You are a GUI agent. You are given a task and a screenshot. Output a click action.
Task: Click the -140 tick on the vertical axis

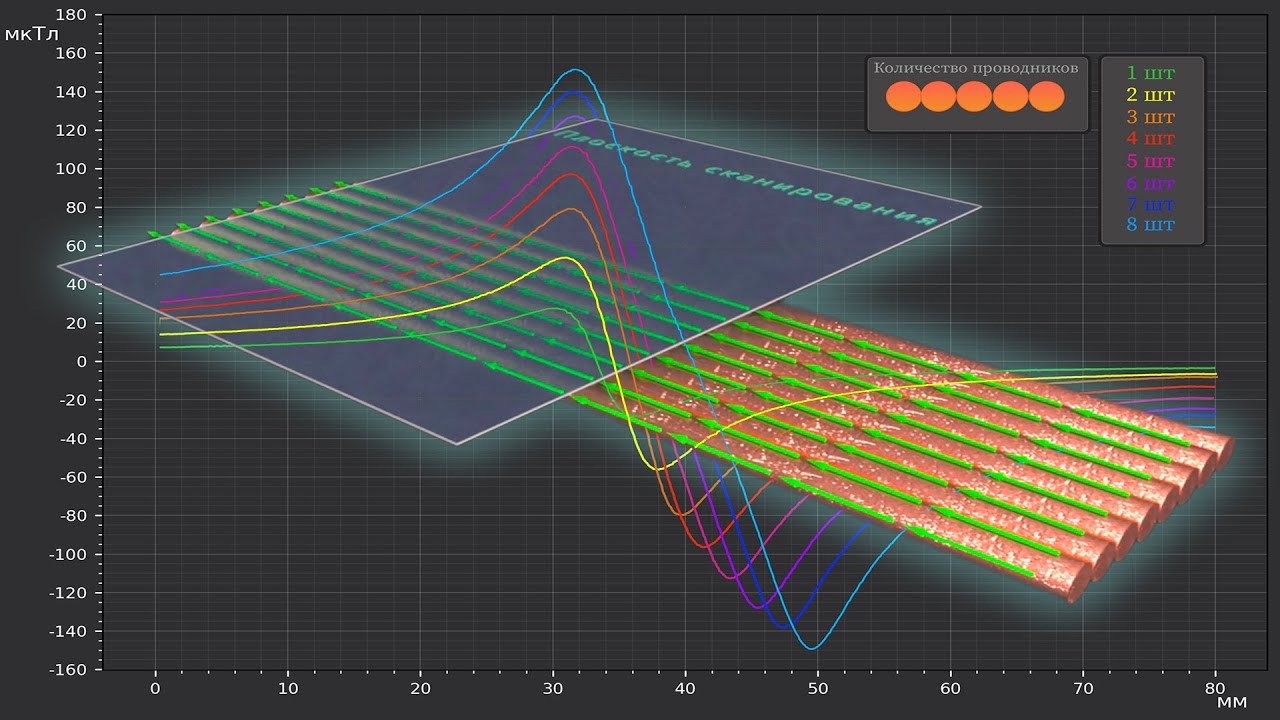pos(67,632)
